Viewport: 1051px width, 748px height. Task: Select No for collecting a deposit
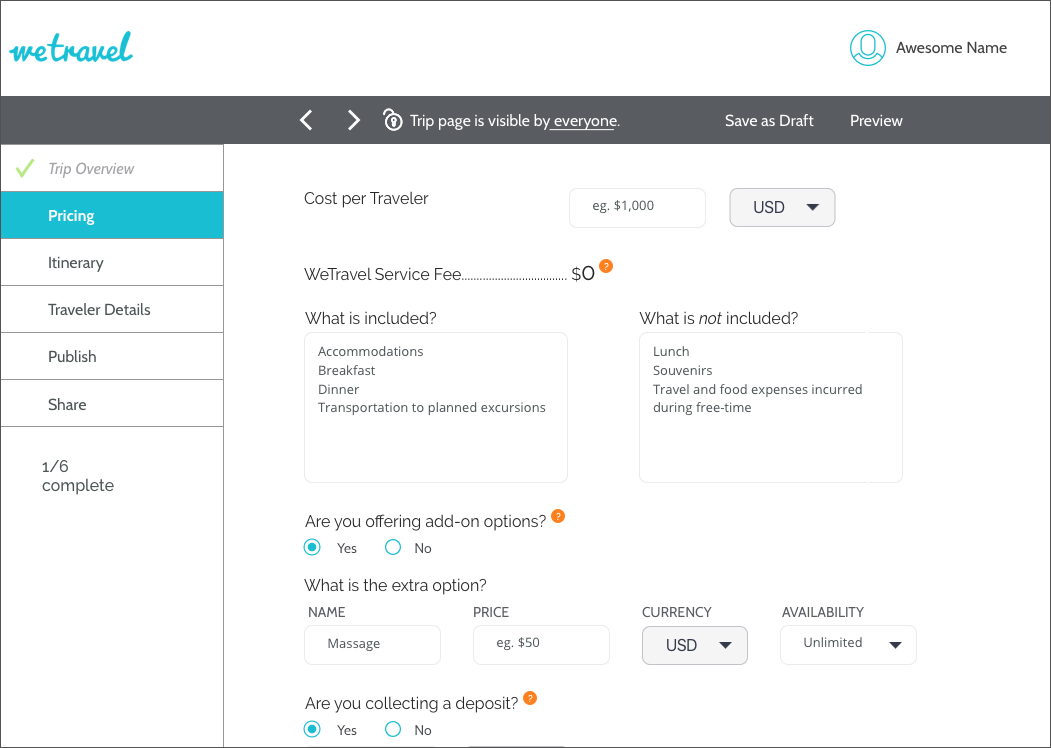(x=393, y=729)
